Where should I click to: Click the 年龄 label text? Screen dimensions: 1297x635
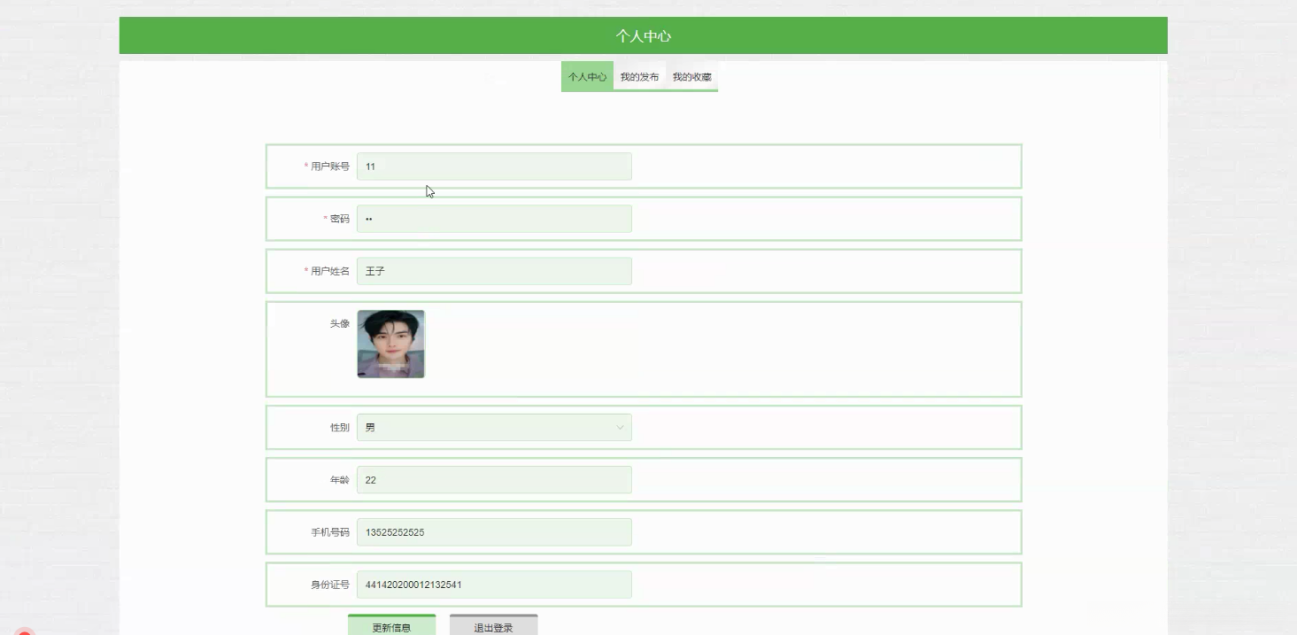(x=340, y=480)
